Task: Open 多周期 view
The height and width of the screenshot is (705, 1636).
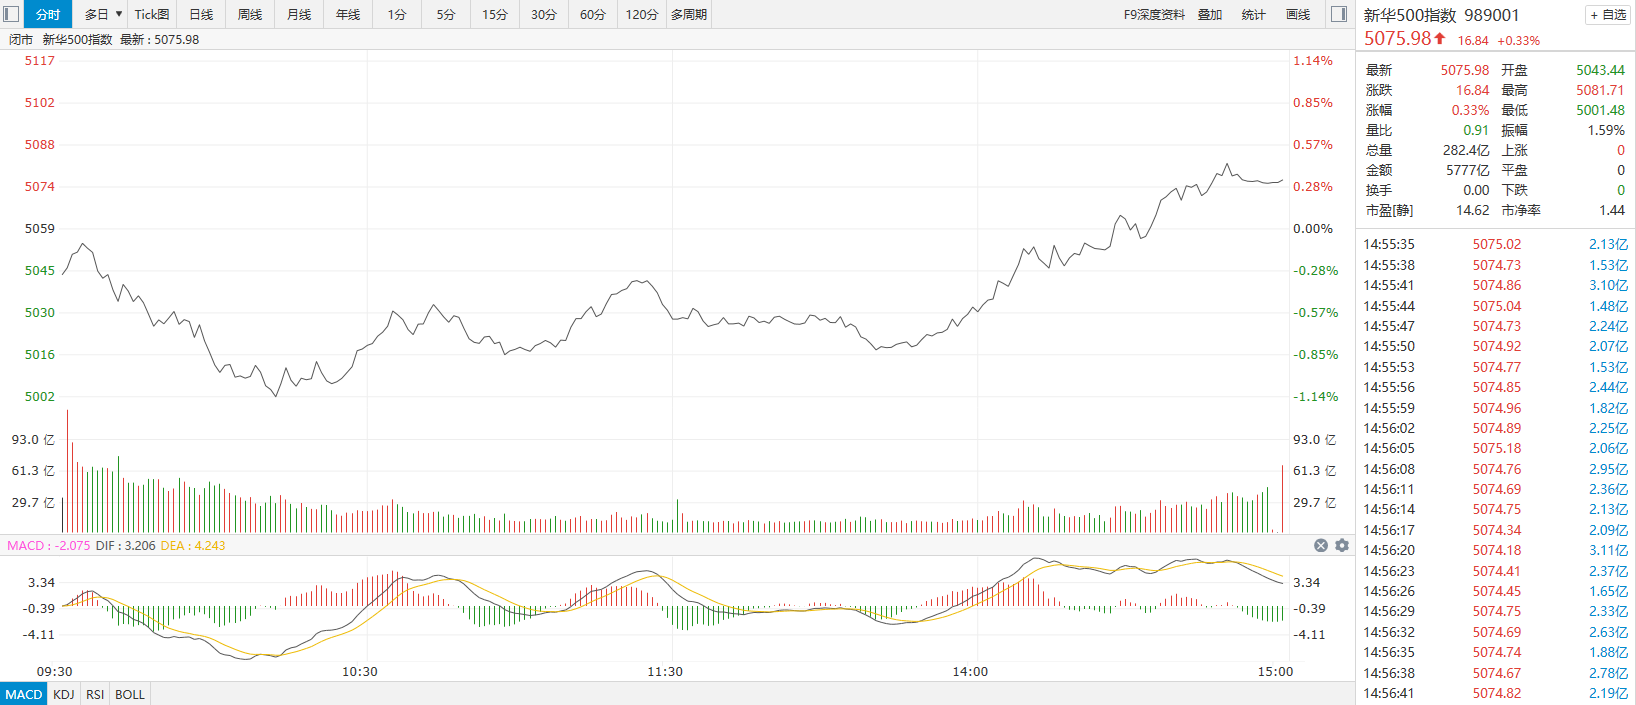Action: tap(689, 14)
